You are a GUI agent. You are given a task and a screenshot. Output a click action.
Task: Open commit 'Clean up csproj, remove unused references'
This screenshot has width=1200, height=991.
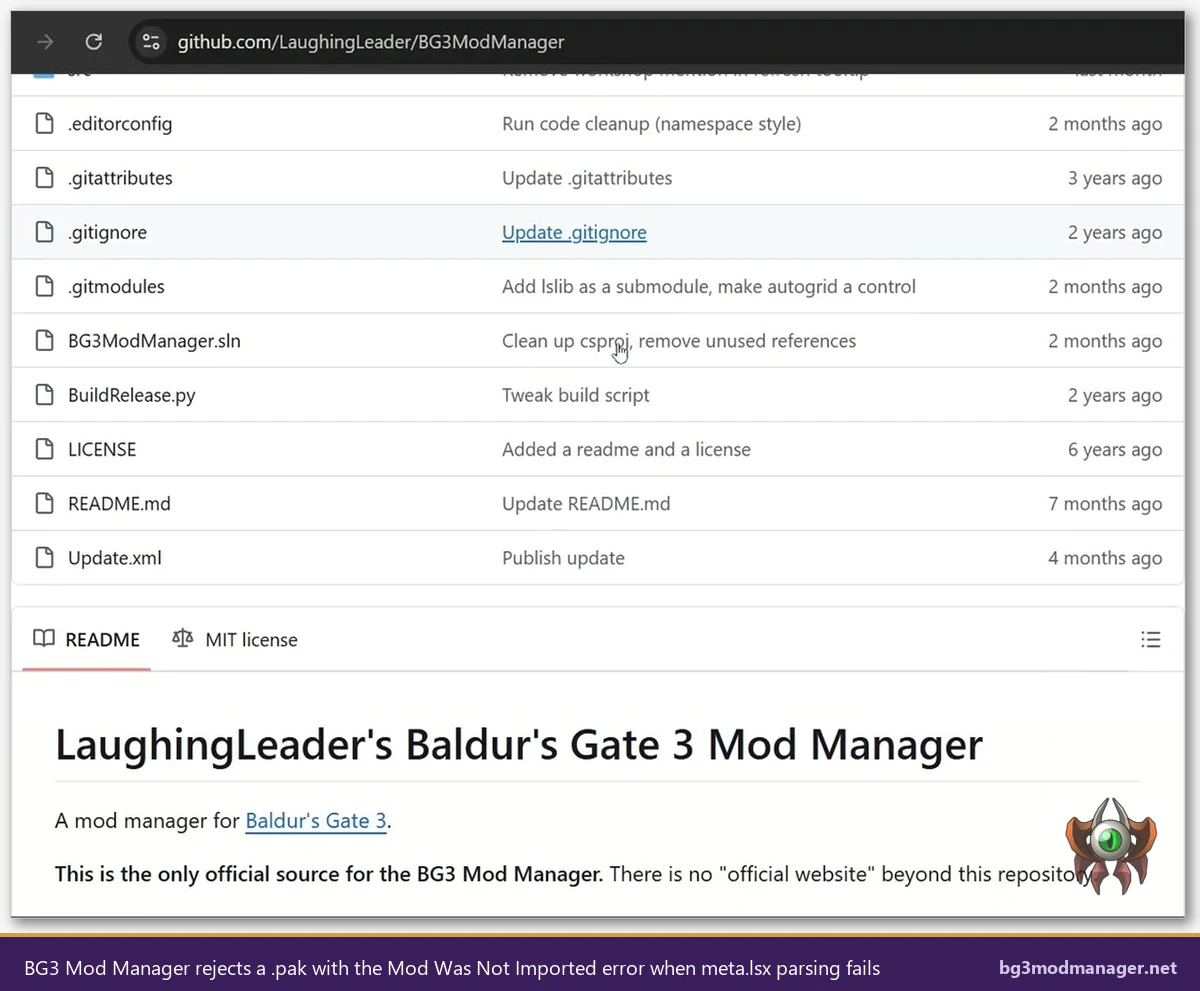coord(679,341)
